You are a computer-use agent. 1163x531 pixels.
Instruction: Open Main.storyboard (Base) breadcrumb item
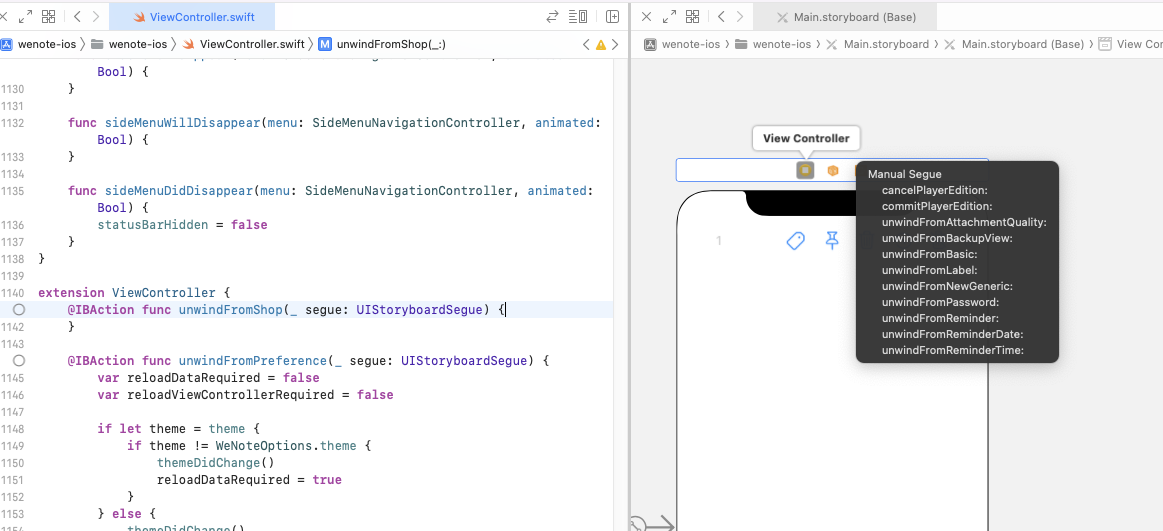point(1014,44)
